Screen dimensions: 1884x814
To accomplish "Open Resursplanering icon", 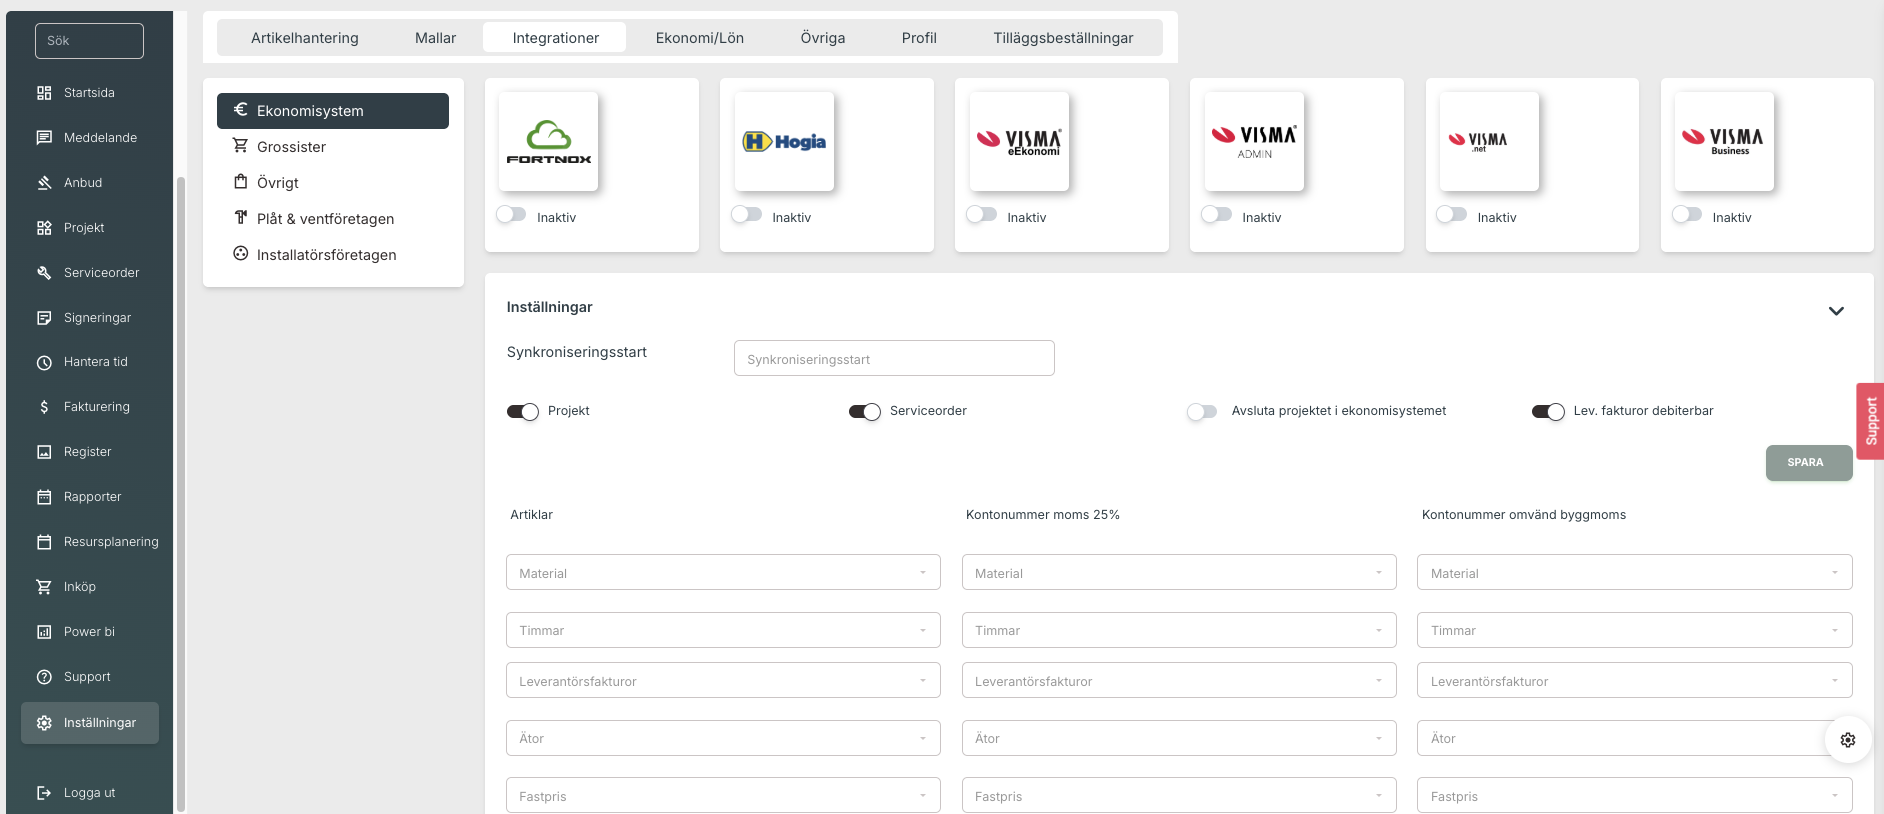I will tap(44, 542).
